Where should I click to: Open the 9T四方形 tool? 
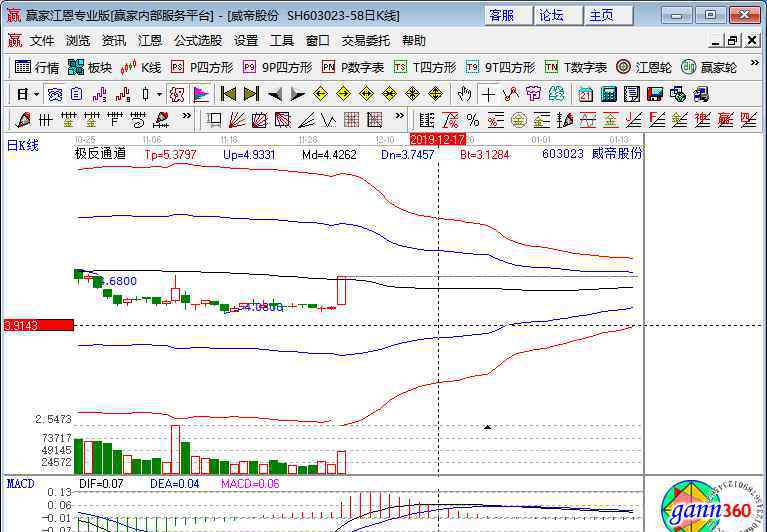tap(500, 67)
